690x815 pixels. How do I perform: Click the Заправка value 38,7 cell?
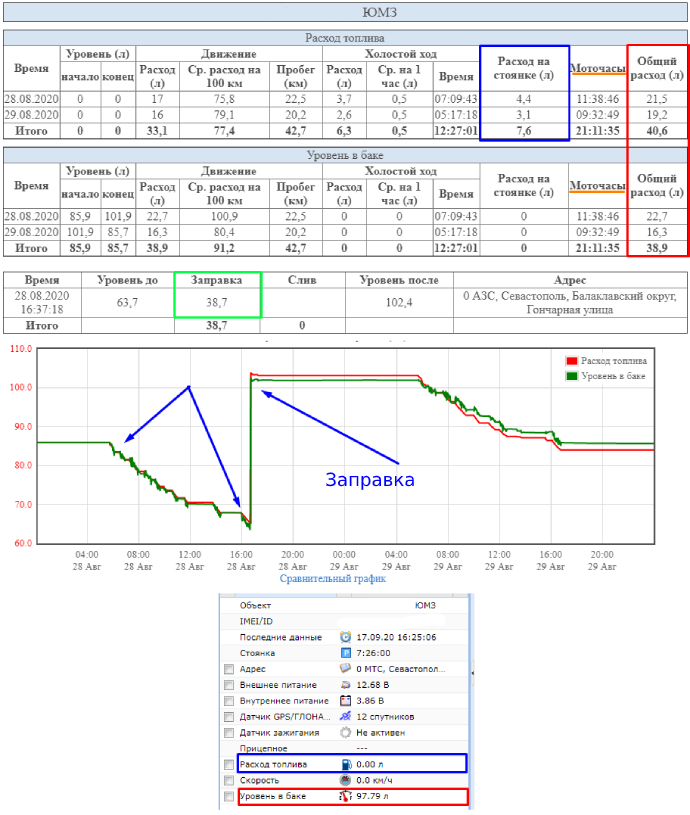tap(218, 303)
